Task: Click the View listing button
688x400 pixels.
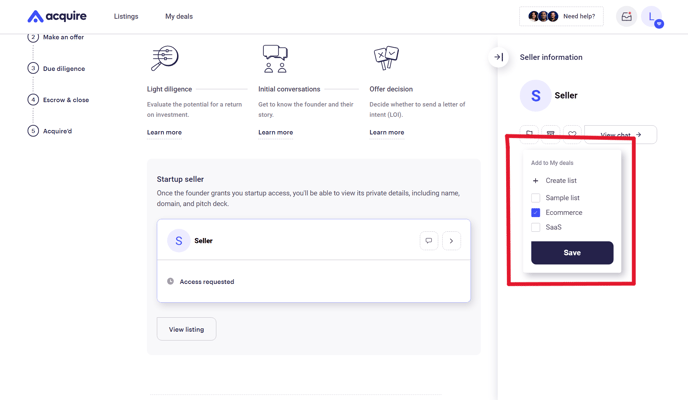Action: 186,329
